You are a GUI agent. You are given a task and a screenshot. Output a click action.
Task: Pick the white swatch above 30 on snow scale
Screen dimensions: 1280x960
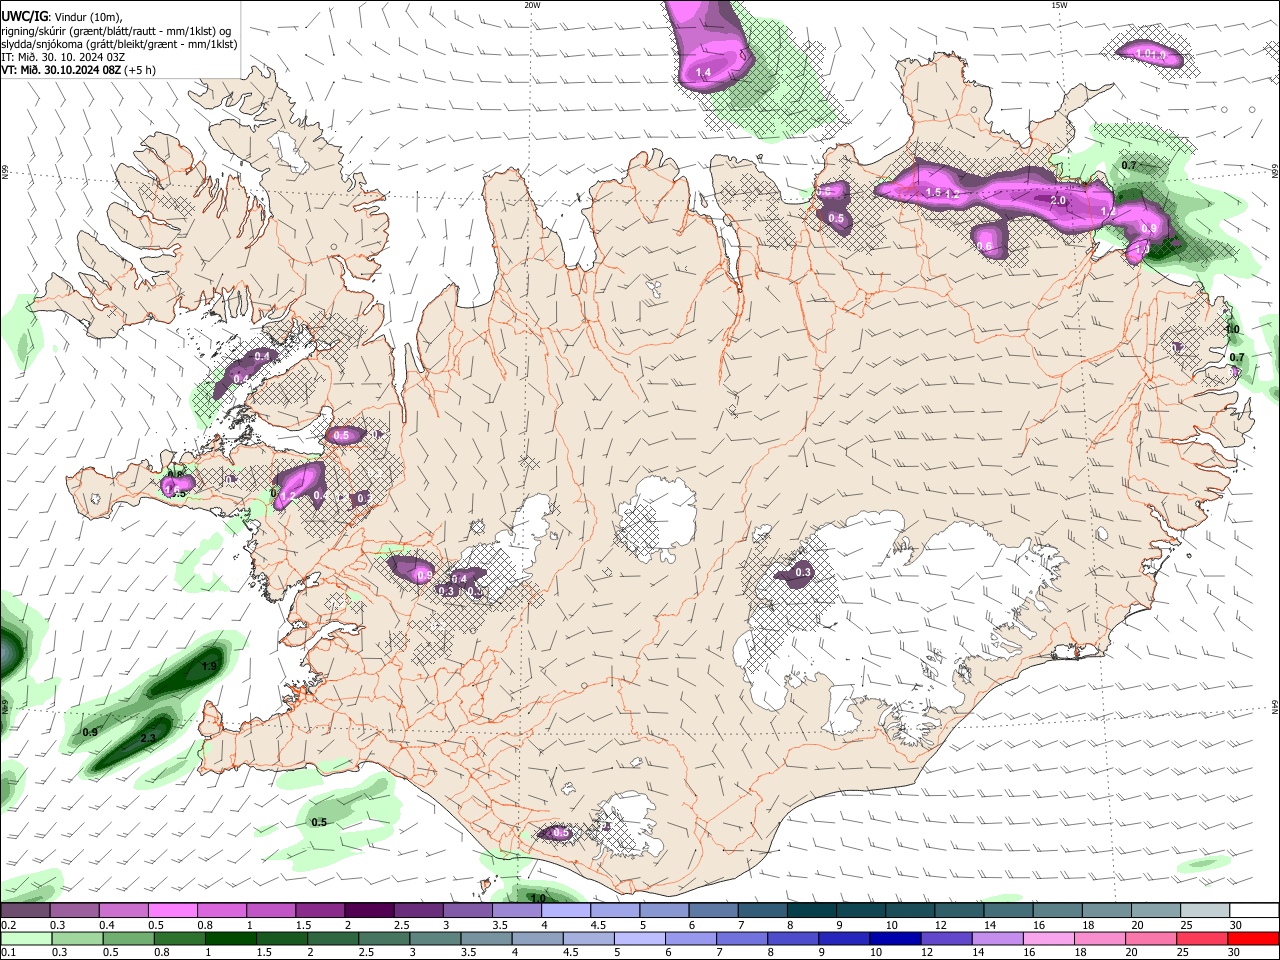click(1255, 910)
